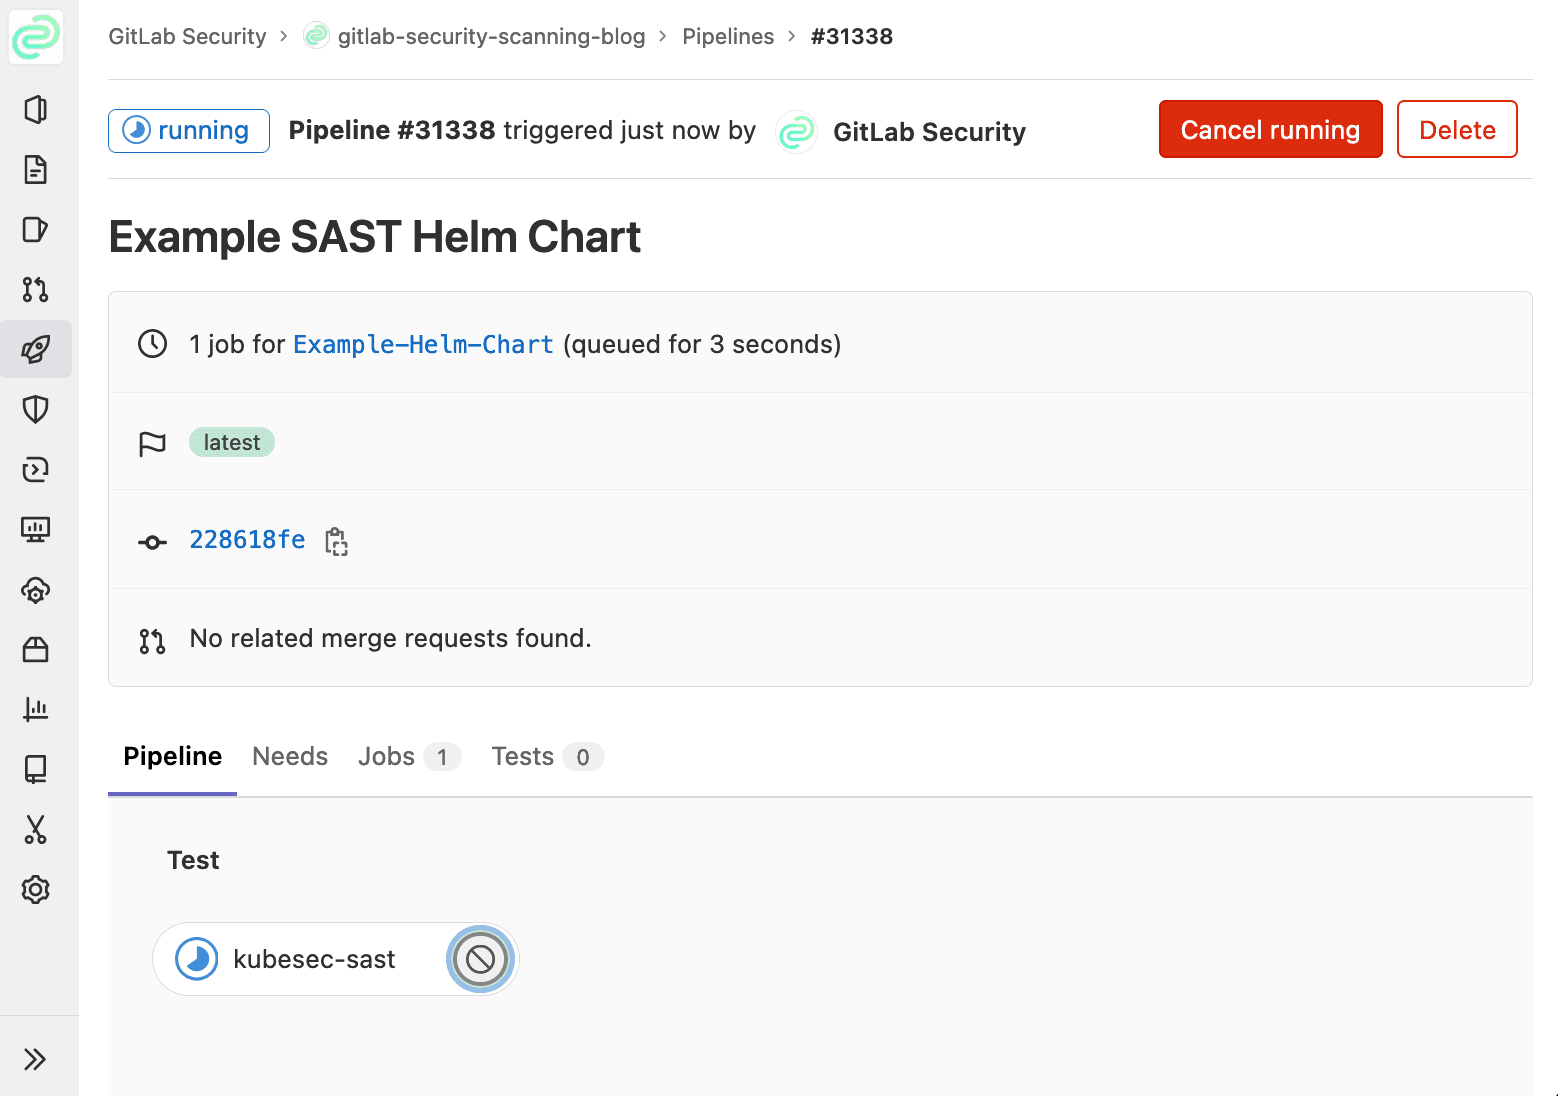
Task: Expand the collapsed sidebar
Action: [x=36, y=1059]
